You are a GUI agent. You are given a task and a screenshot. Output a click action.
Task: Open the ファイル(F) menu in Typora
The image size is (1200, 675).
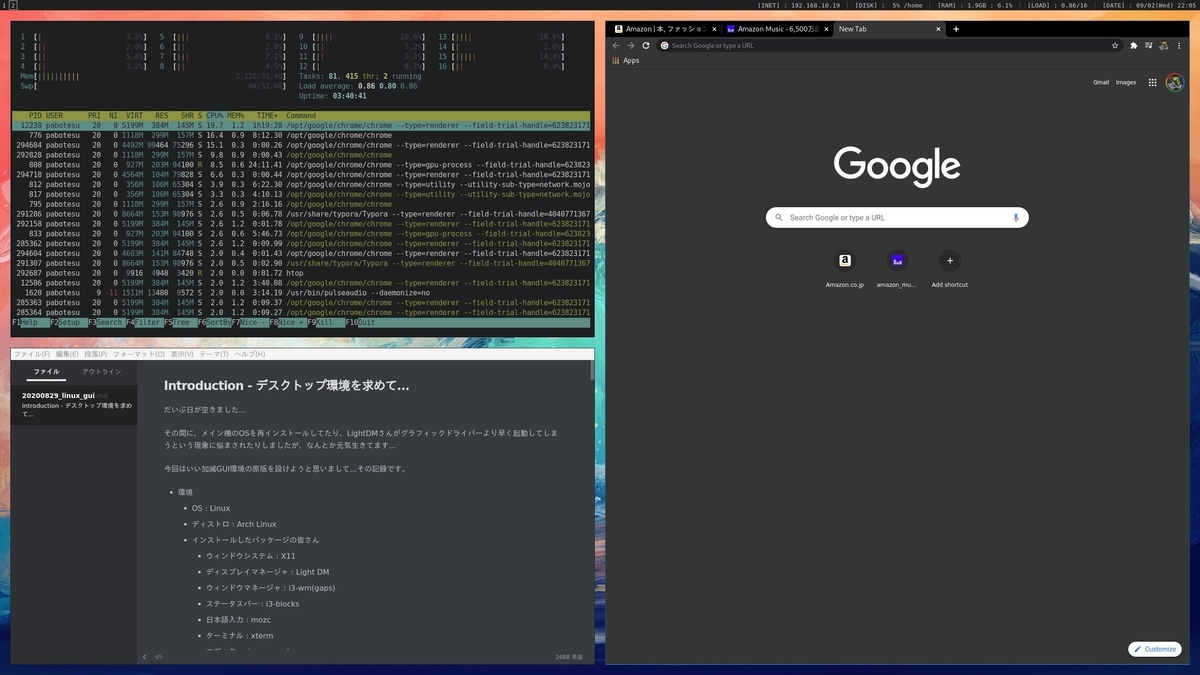[31, 354]
